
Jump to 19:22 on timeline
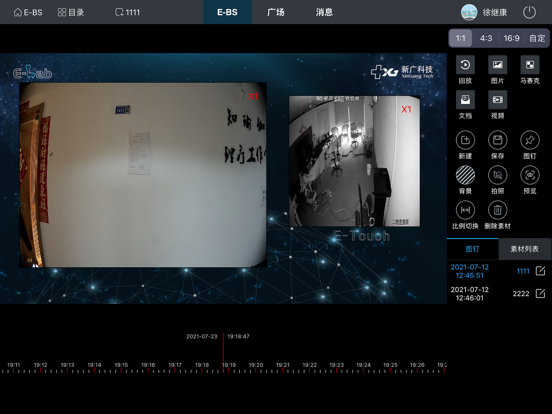pos(309,365)
